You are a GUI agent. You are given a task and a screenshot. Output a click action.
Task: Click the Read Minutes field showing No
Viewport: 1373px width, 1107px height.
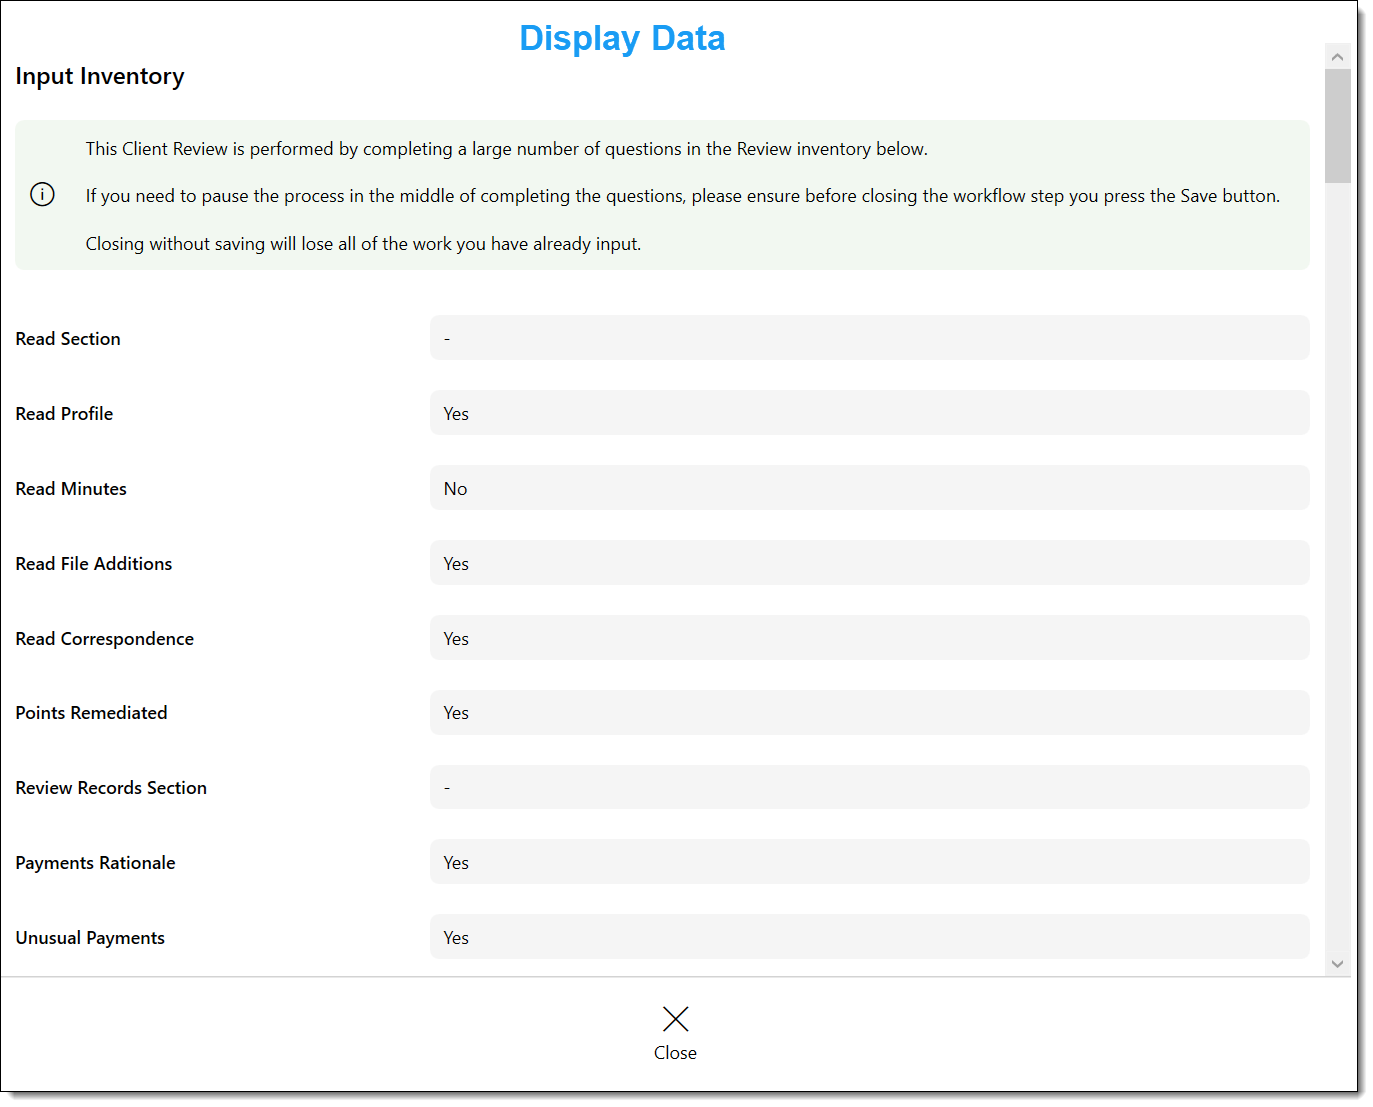coord(869,488)
